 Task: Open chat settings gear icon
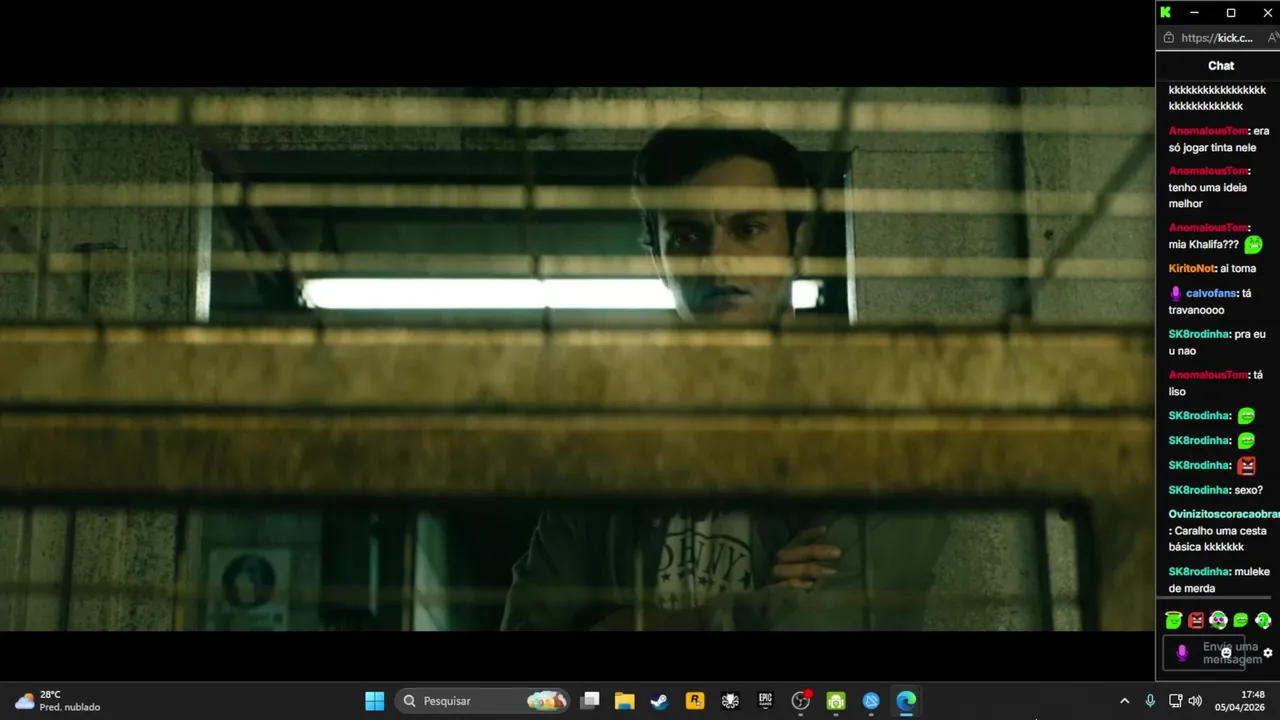coord(1268,653)
